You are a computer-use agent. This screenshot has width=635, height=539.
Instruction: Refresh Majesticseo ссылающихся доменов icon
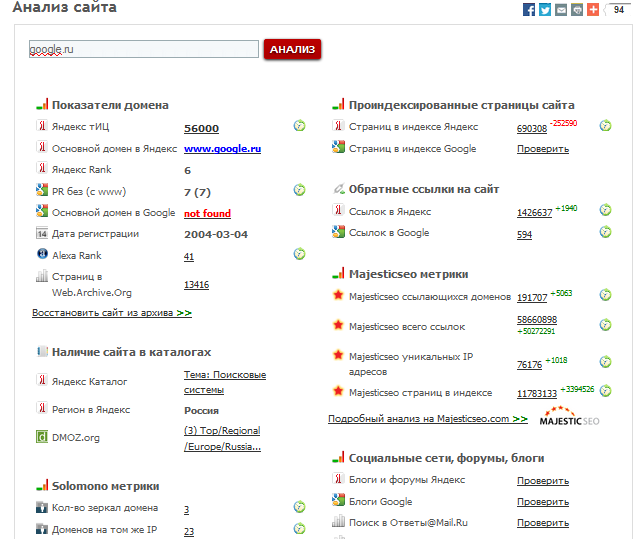click(x=605, y=295)
